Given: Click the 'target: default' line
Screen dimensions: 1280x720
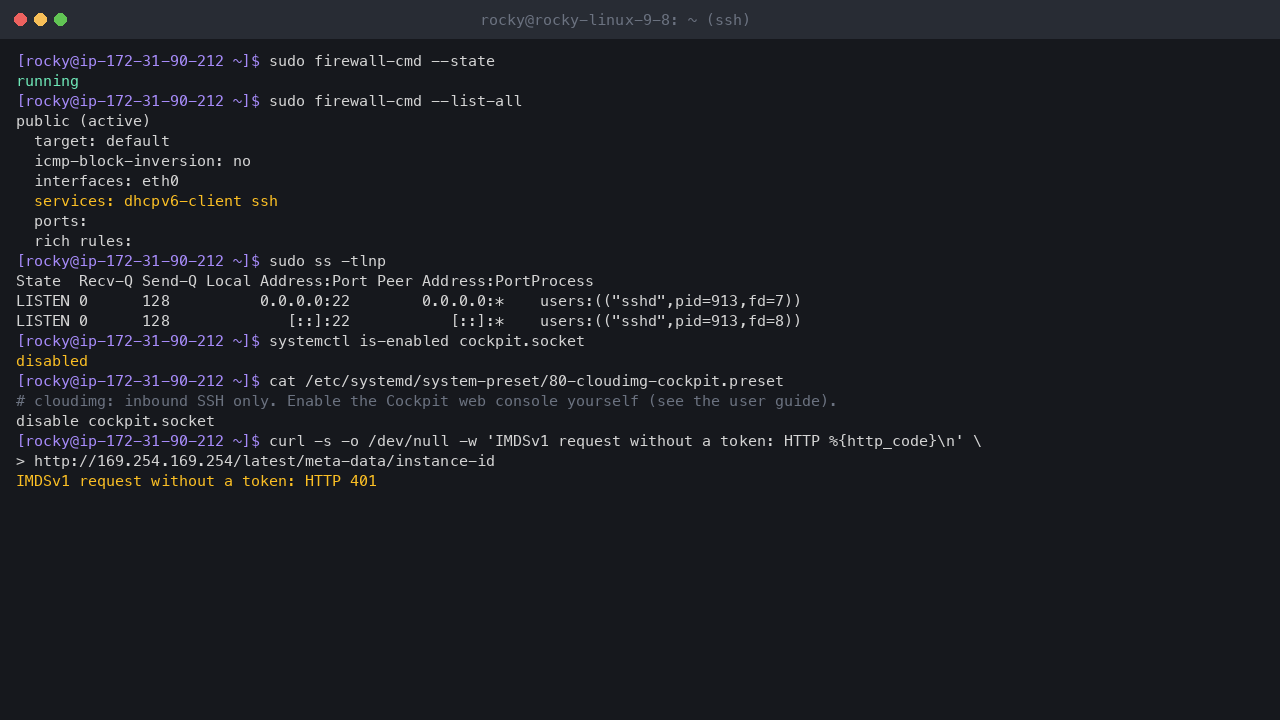Looking at the screenshot, I should (102, 141).
